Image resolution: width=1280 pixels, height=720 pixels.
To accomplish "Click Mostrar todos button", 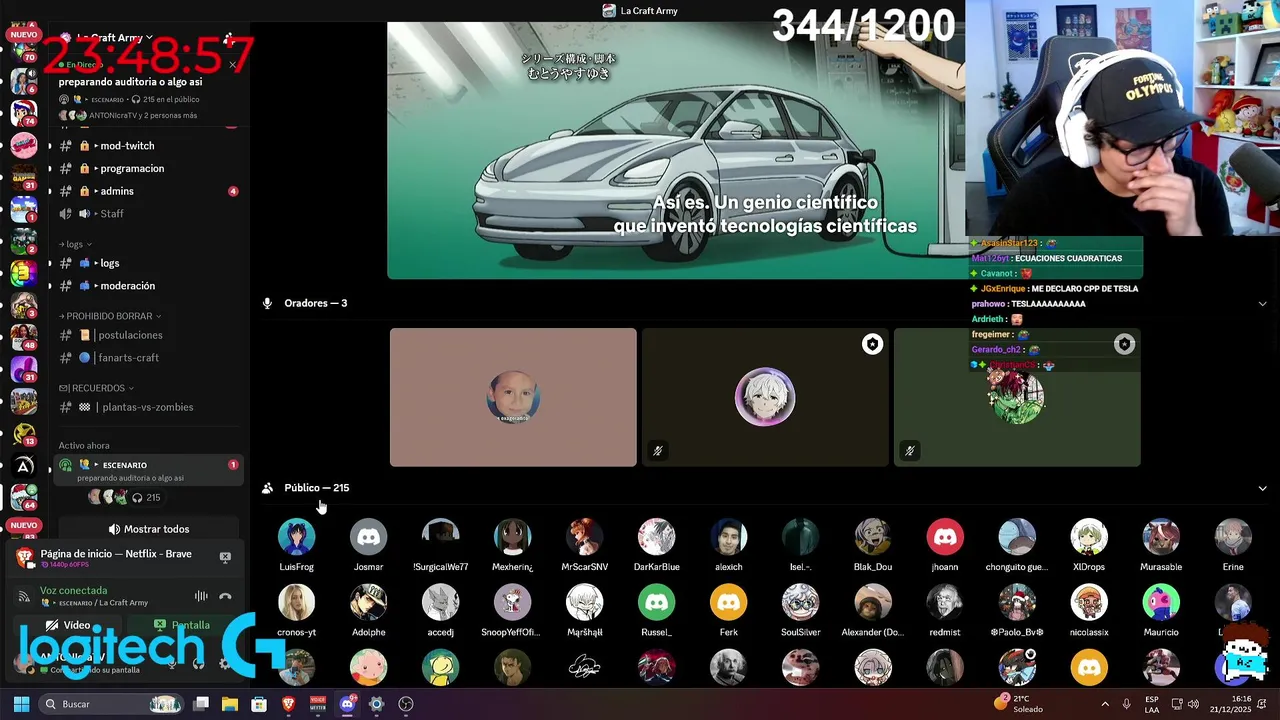I will 148,529.
